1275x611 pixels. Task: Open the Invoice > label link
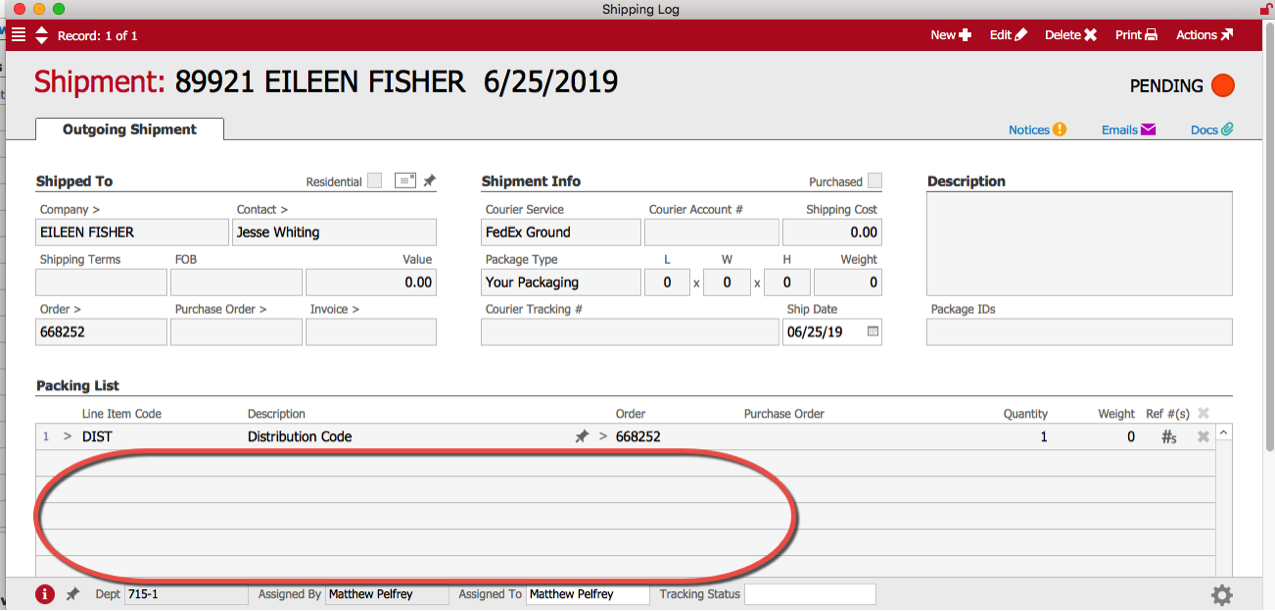[x=334, y=310]
